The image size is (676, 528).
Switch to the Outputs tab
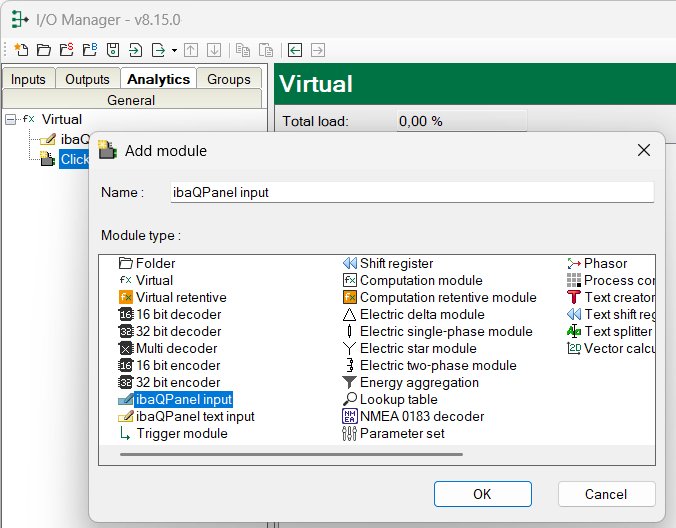point(87,79)
